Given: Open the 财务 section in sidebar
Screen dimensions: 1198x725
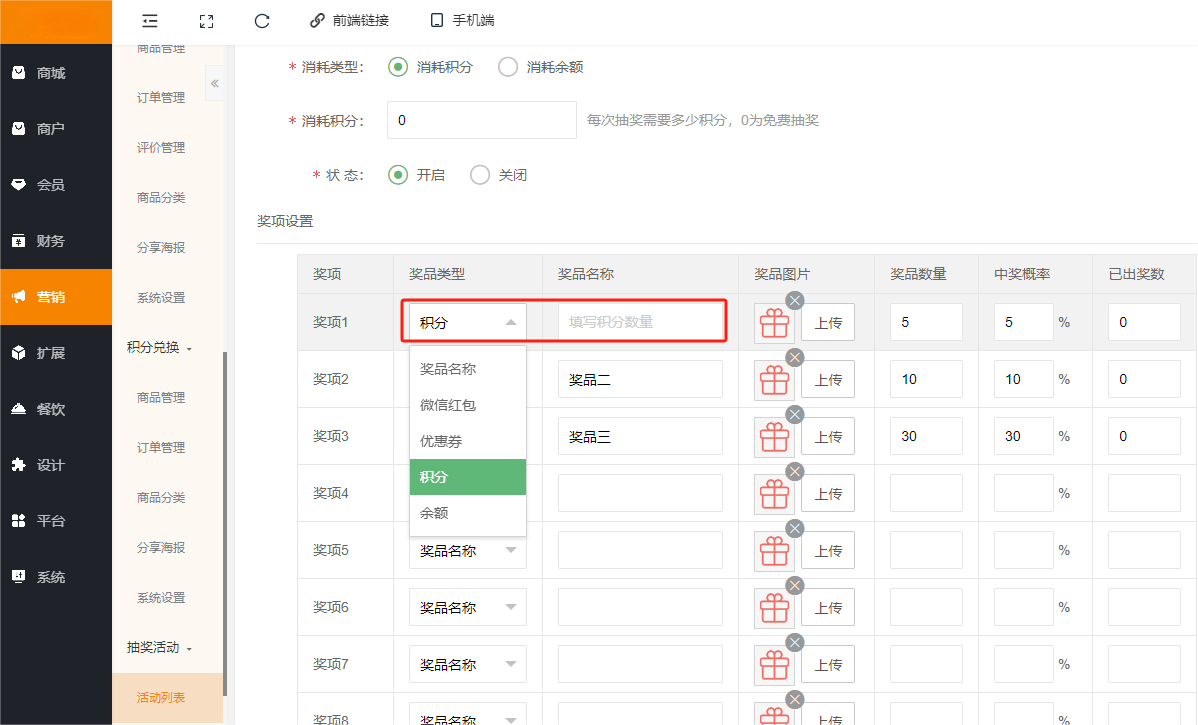Looking at the screenshot, I should click(50, 241).
